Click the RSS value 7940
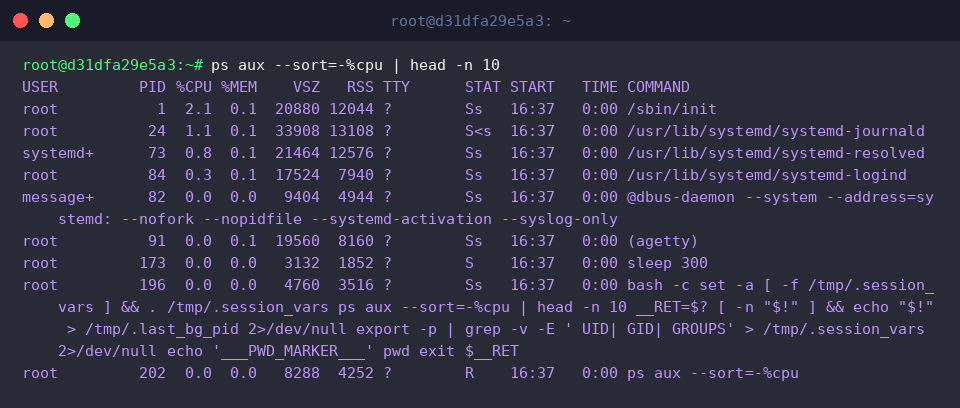 coord(356,175)
